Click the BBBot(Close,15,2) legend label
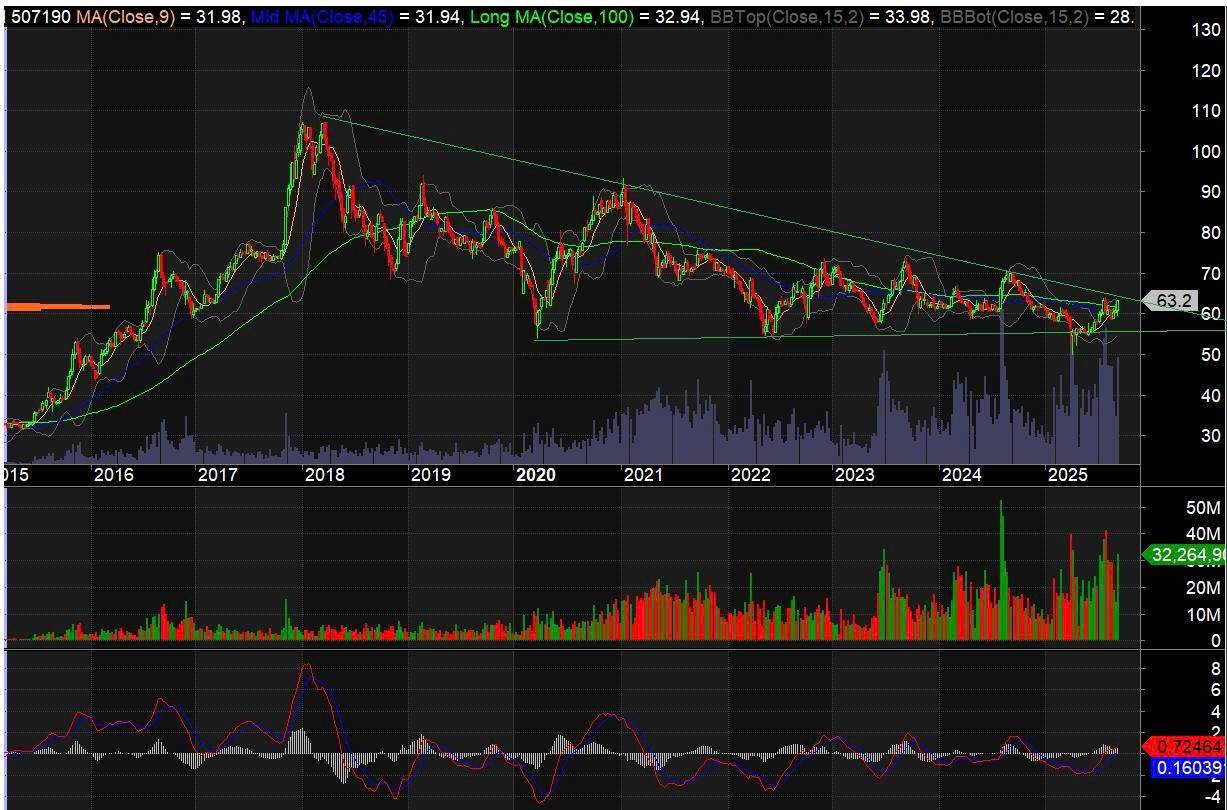 tap(1014, 17)
